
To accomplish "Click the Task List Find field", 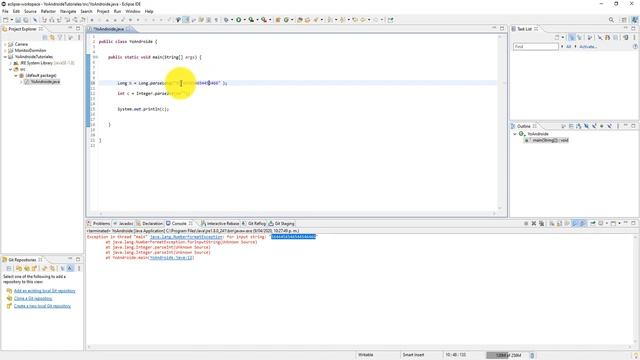I will 536,47.
